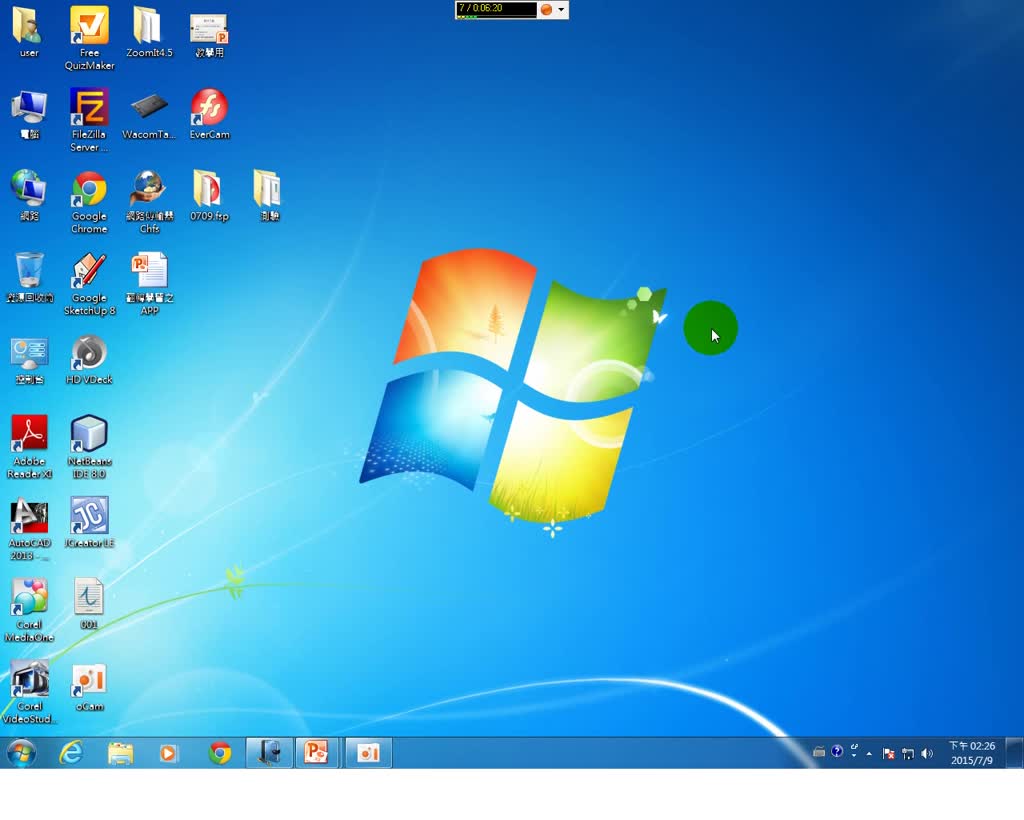This screenshot has height=820, width=1024.
Task: Open the Network desktop icon
Action: (x=29, y=196)
